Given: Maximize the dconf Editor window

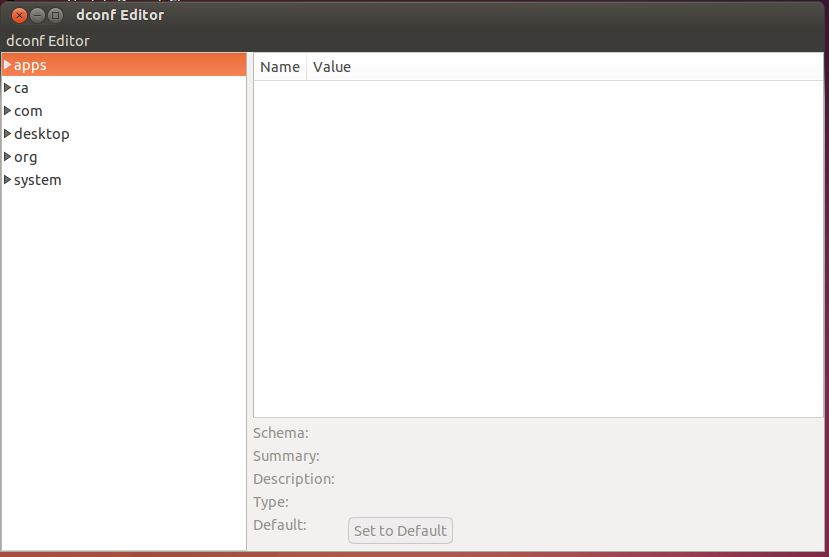Looking at the screenshot, I should (55, 15).
